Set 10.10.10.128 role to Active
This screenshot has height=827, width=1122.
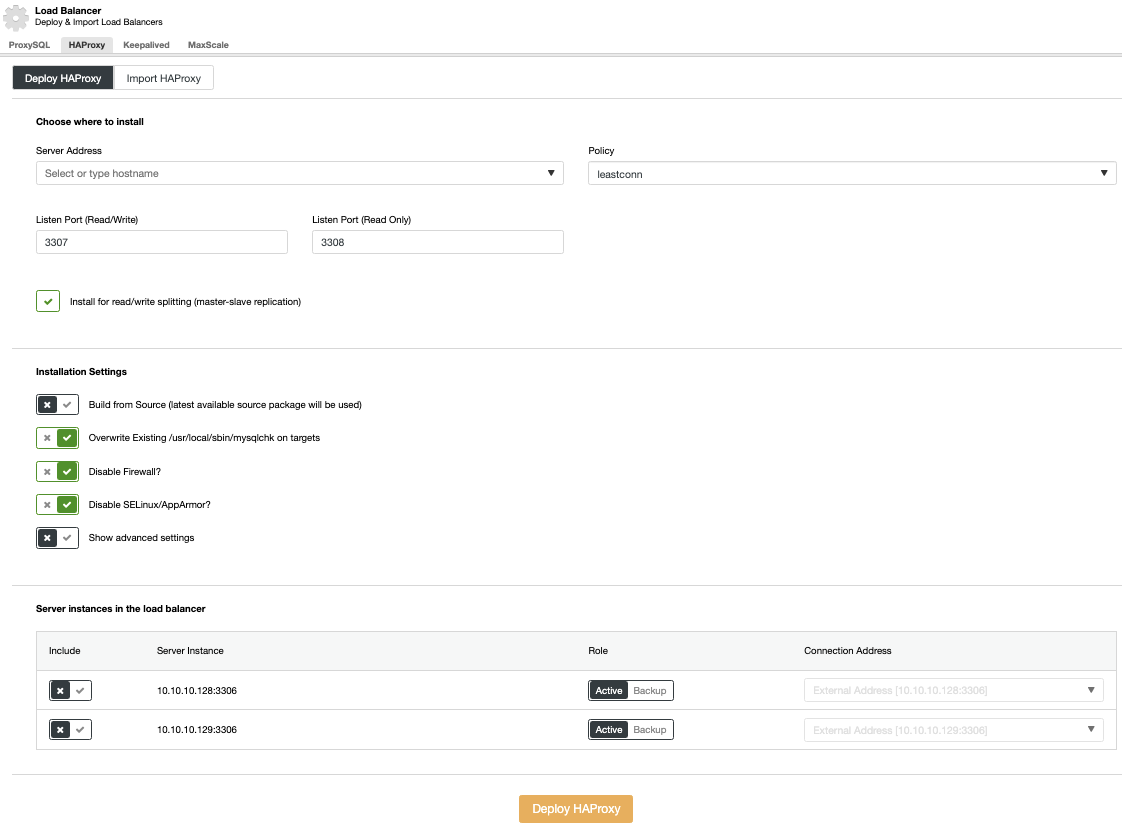(x=609, y=690)
